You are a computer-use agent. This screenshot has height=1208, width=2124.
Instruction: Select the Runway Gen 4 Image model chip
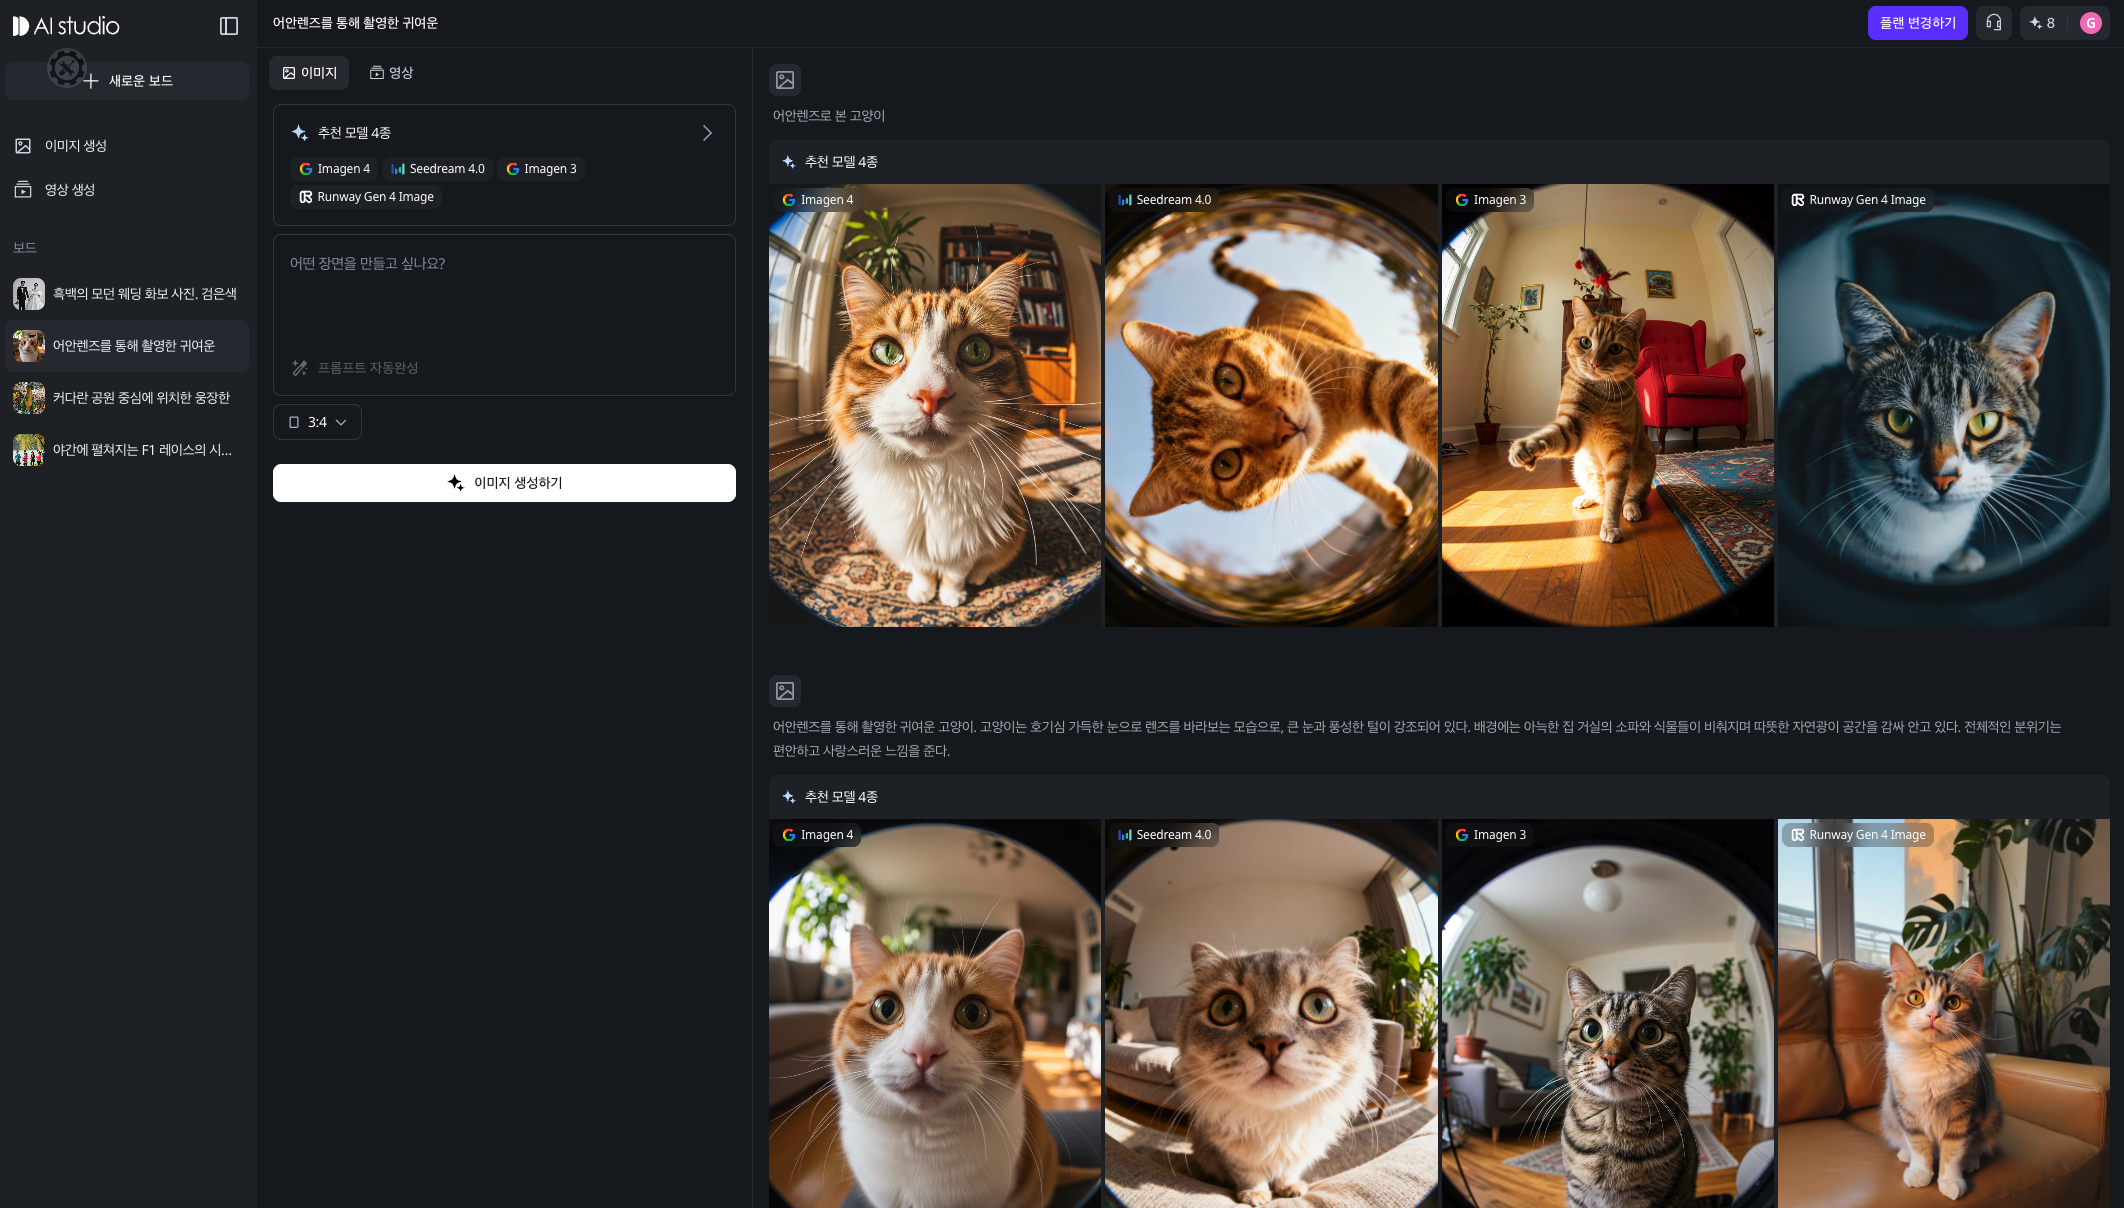pyautogui.click(x=366, y=197)
